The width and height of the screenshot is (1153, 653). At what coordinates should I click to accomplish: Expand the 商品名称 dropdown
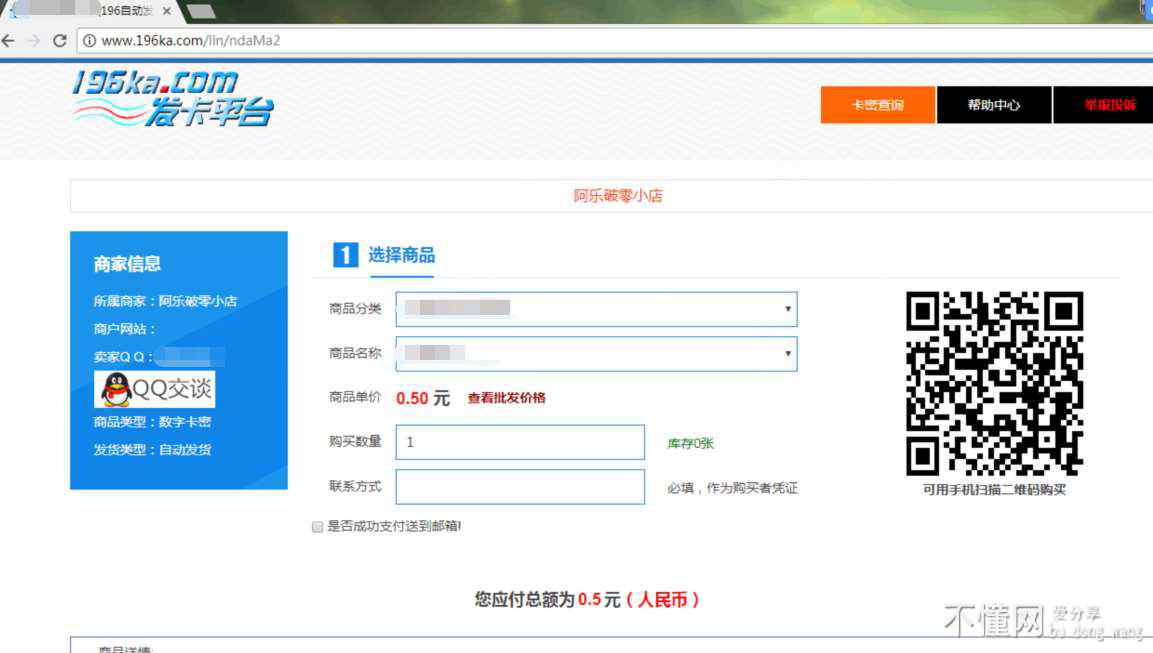[596, 353]
